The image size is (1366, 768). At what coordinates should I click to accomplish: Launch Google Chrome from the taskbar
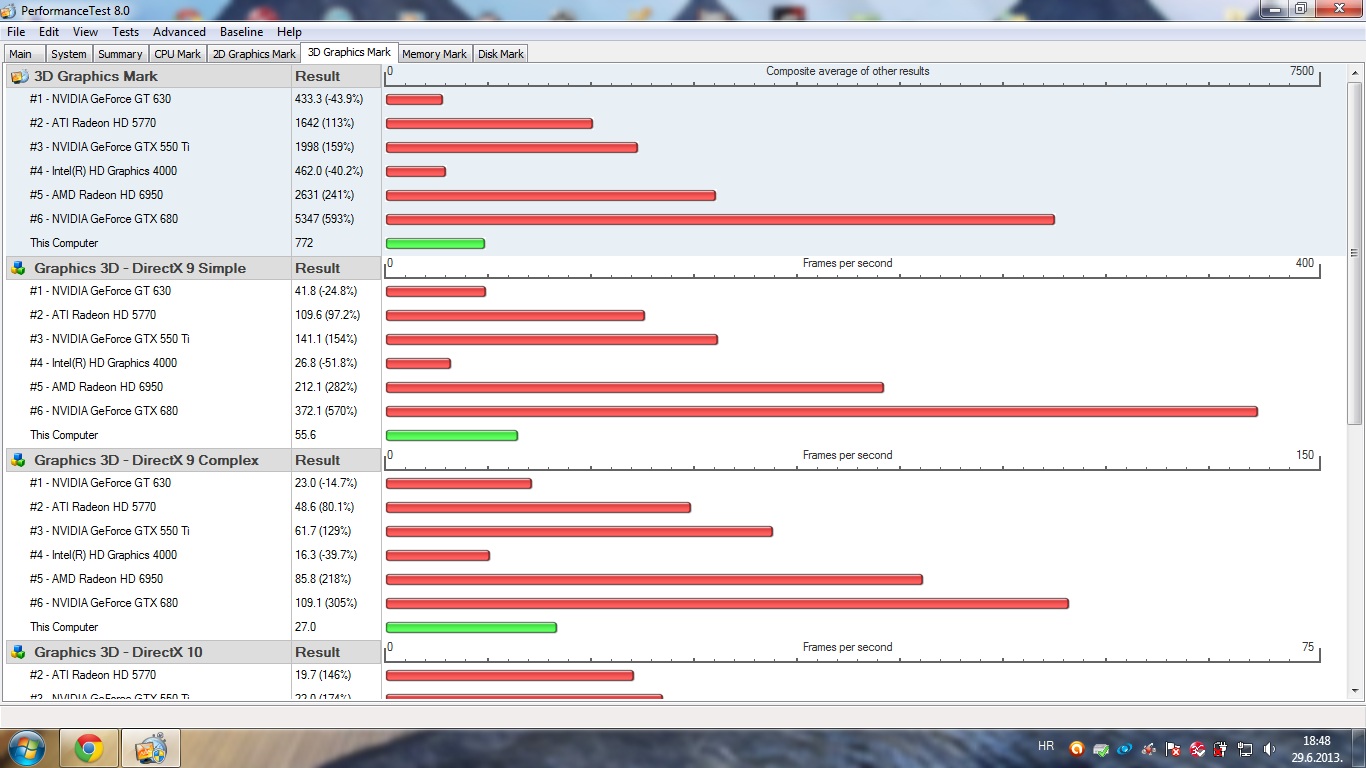(89, 748)
